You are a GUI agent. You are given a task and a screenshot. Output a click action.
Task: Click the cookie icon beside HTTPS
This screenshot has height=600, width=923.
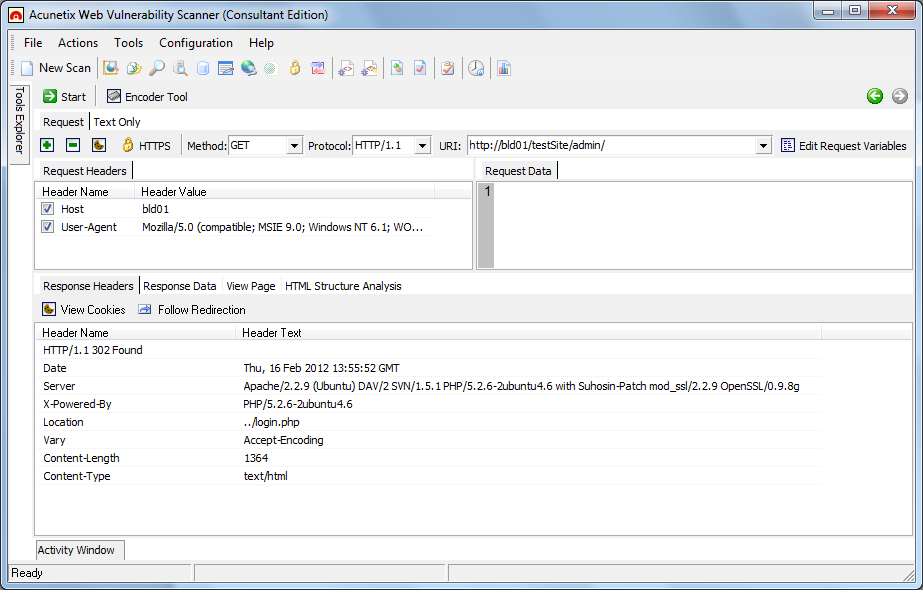[99, 145]
